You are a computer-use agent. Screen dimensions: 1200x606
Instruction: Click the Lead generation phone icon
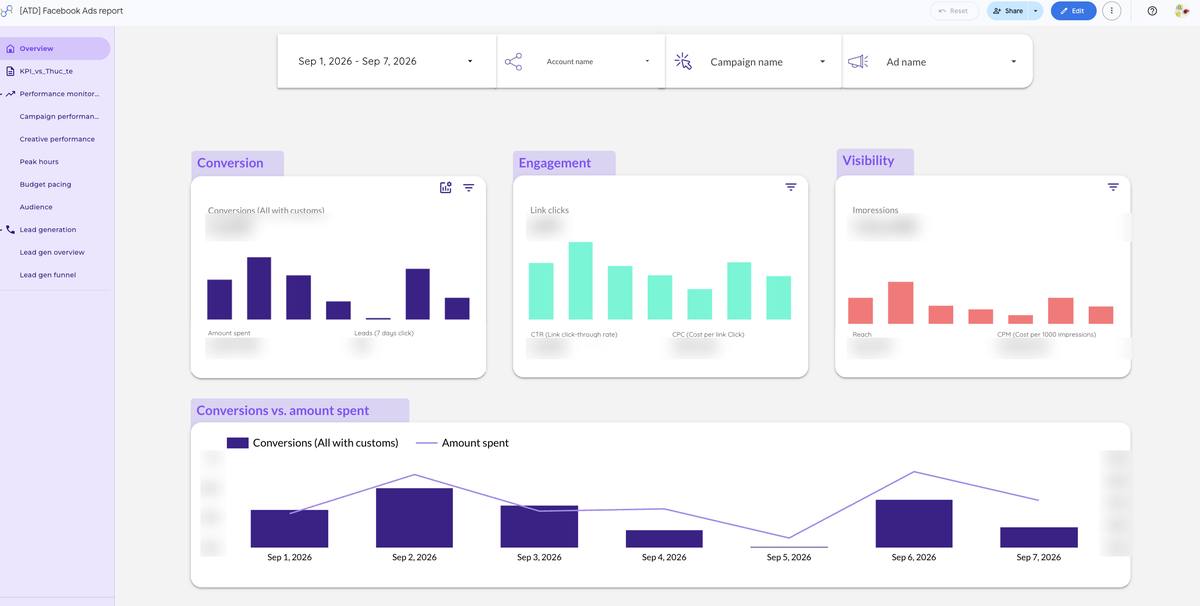tap(10, 230)
